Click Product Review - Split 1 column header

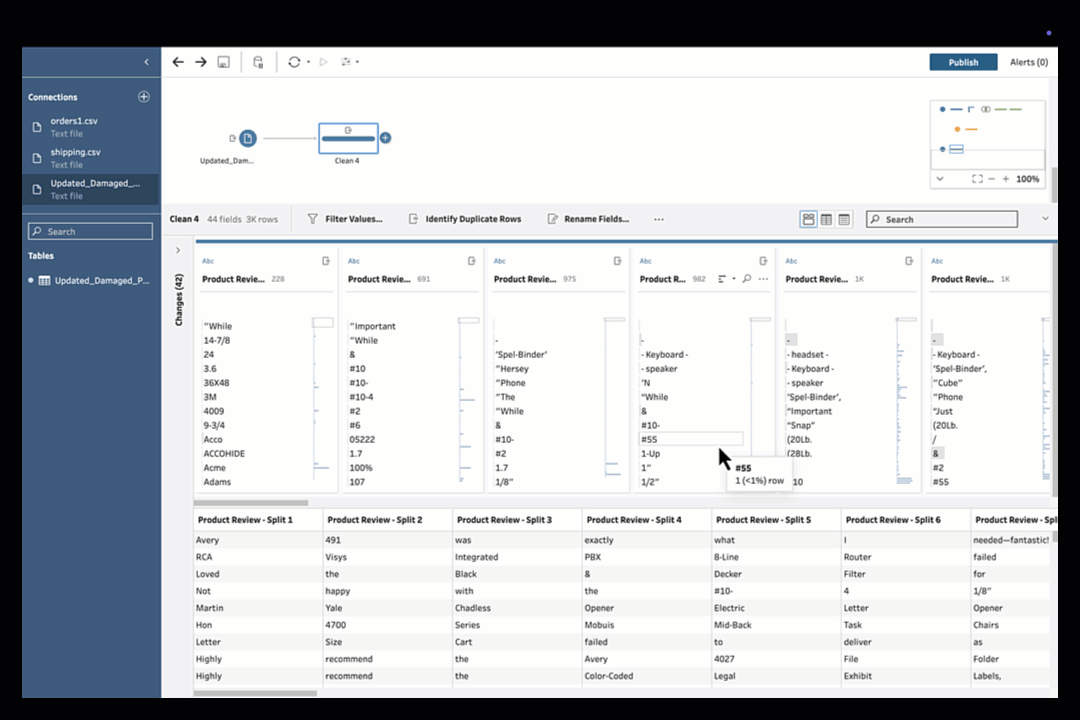point(245,520)
